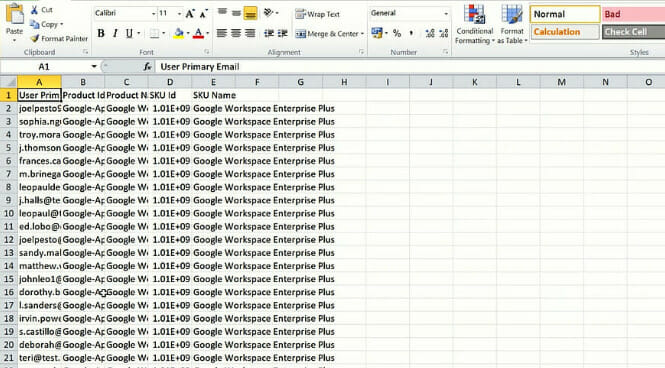
Task: Toggle Wrap Text
Action: coord(318,14)
